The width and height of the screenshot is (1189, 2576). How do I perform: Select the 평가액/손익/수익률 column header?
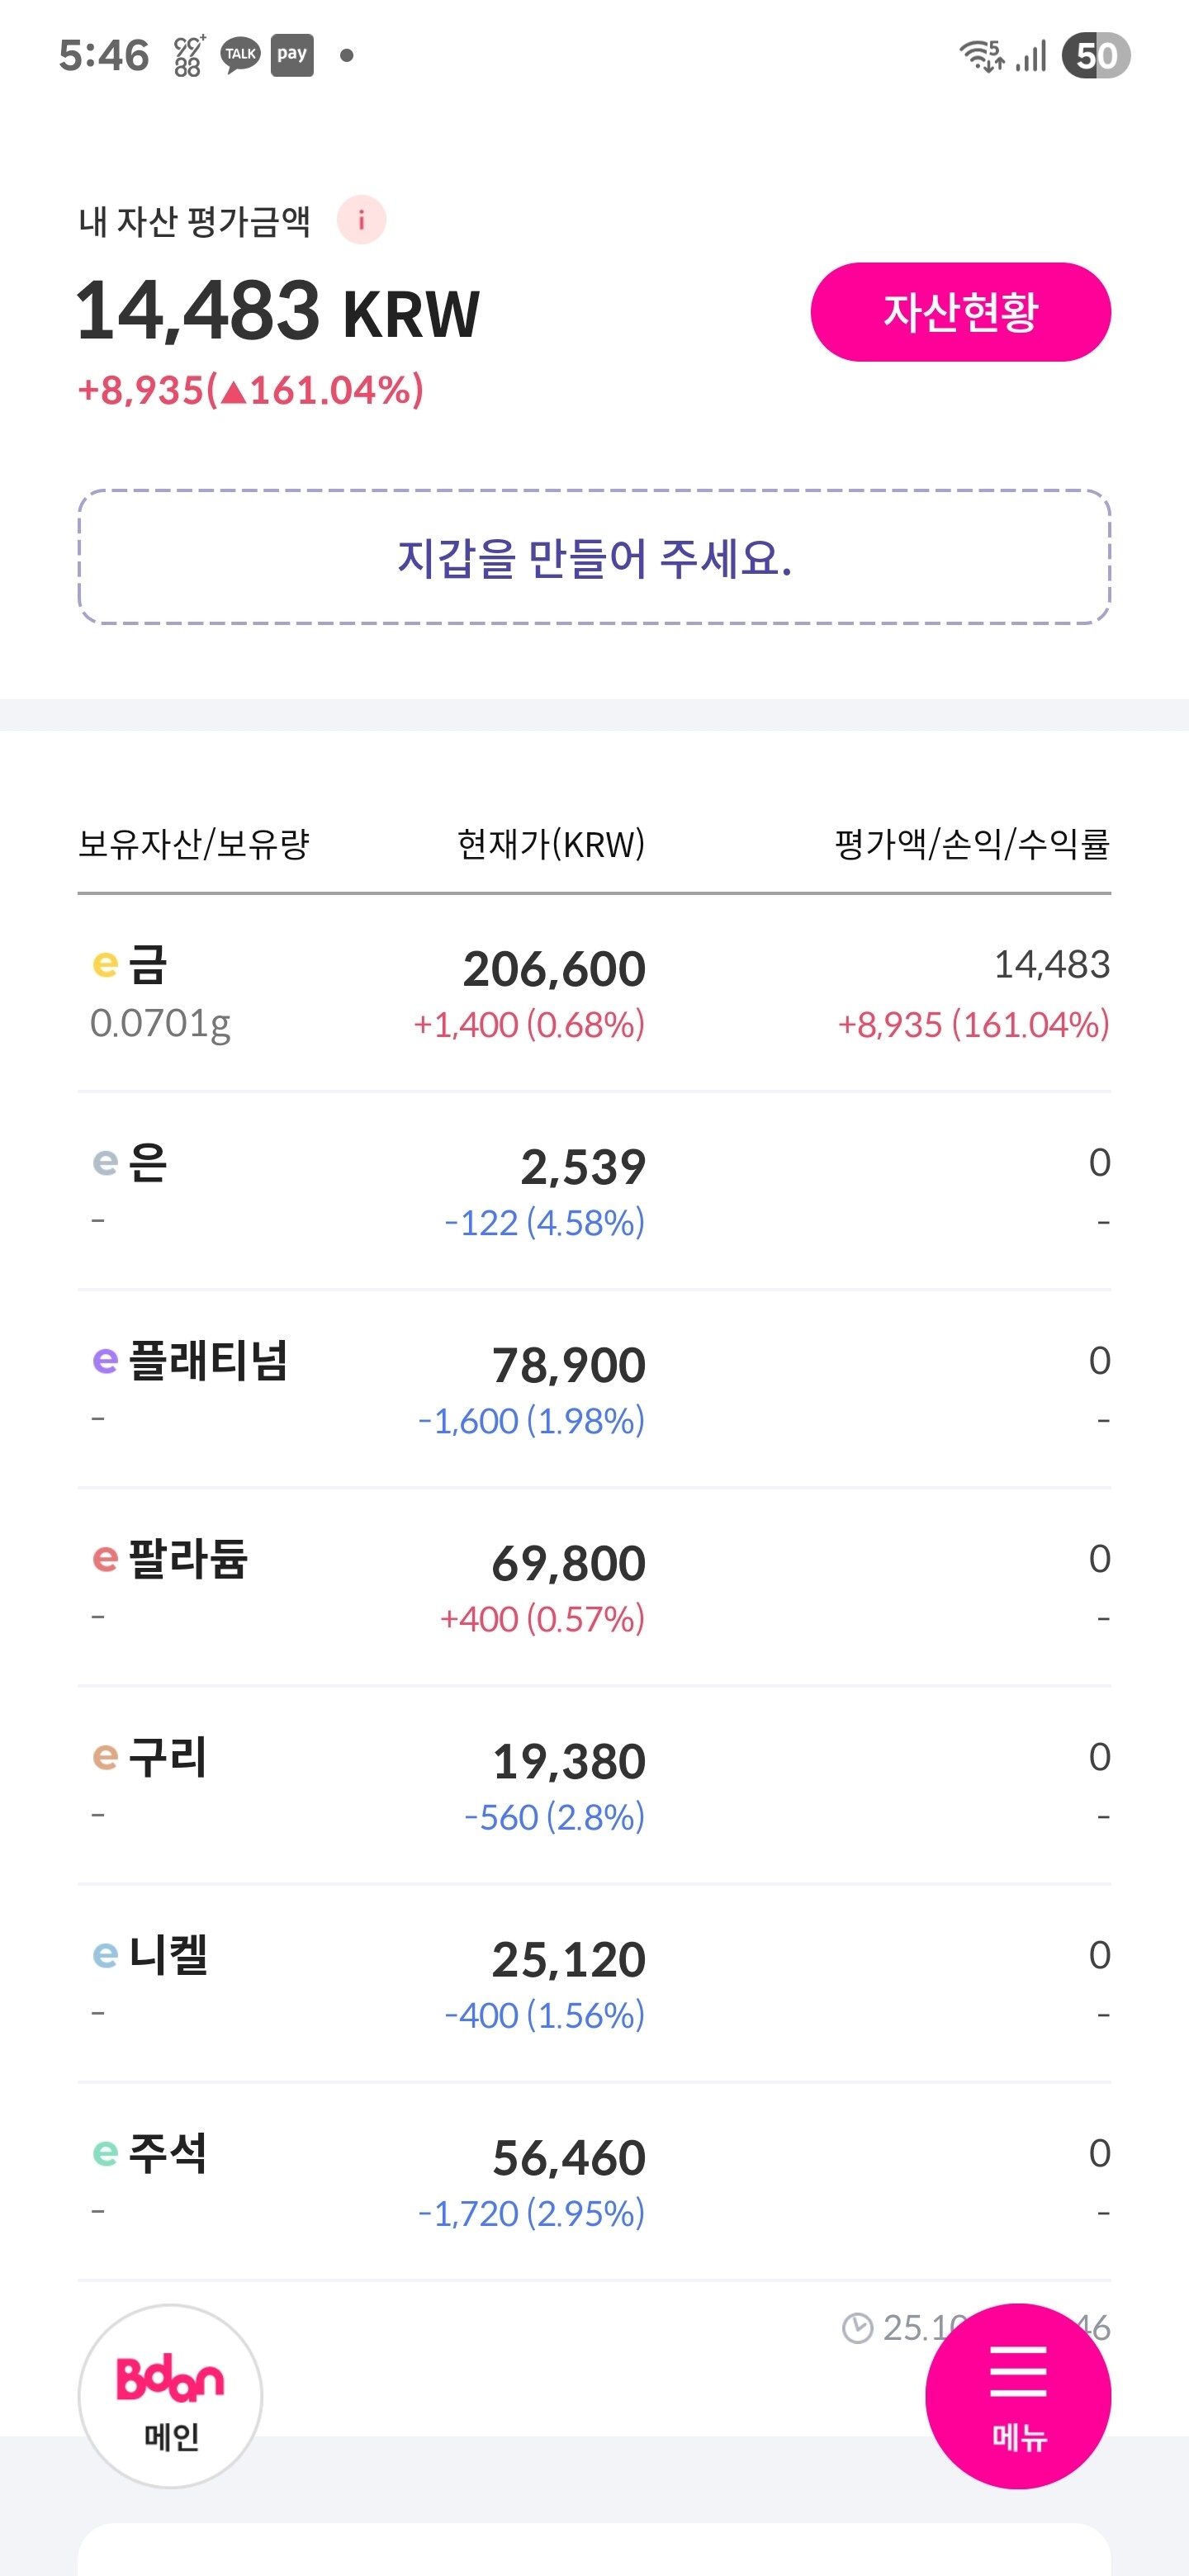coord(972,845)
